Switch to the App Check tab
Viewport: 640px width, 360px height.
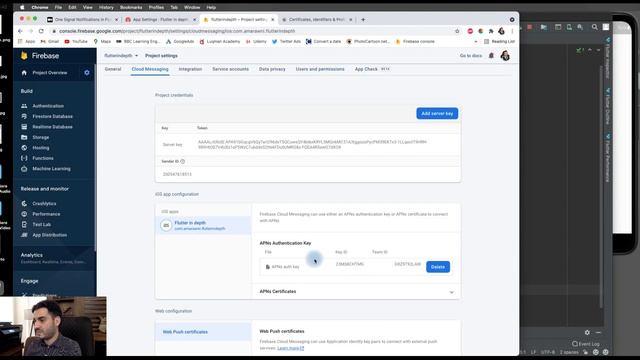pos(366,69)
